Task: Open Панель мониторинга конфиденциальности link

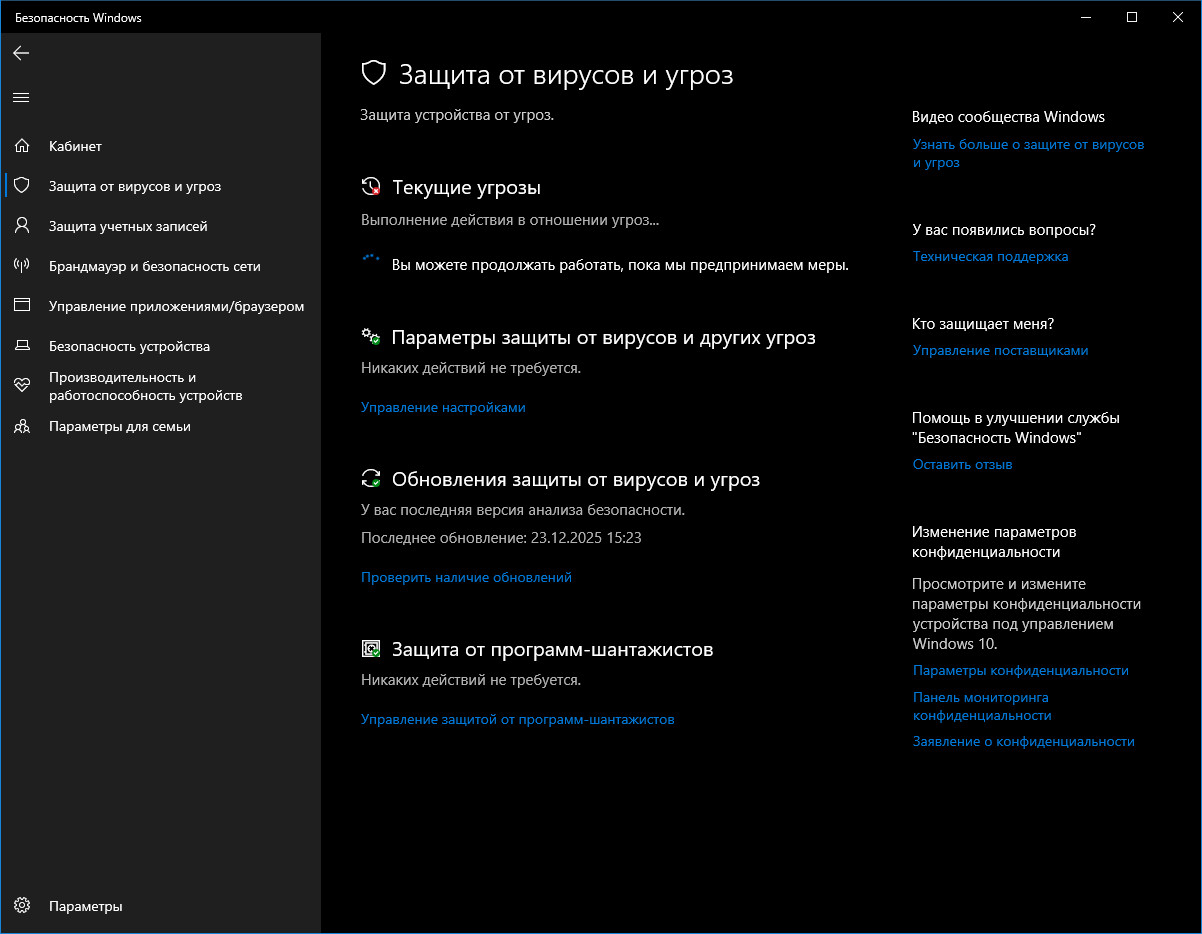Action: [x=982, y=706]
